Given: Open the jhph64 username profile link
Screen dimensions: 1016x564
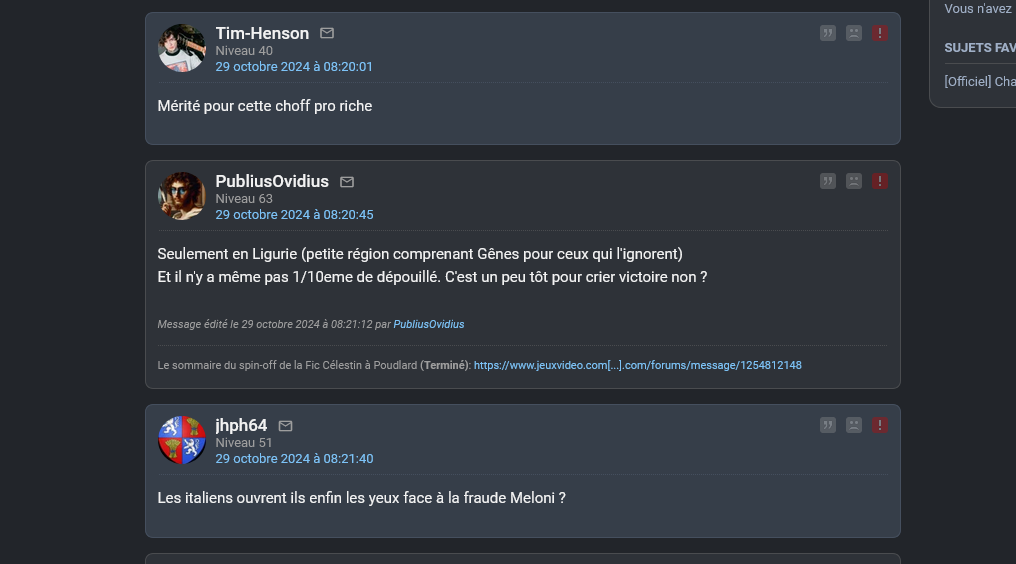Looking at the screenshot, I should click(241, 425).
